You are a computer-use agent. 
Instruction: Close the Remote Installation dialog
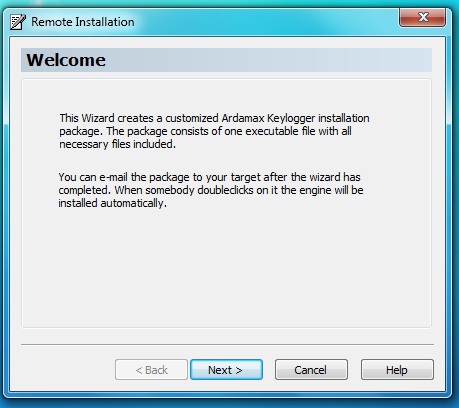422,17
